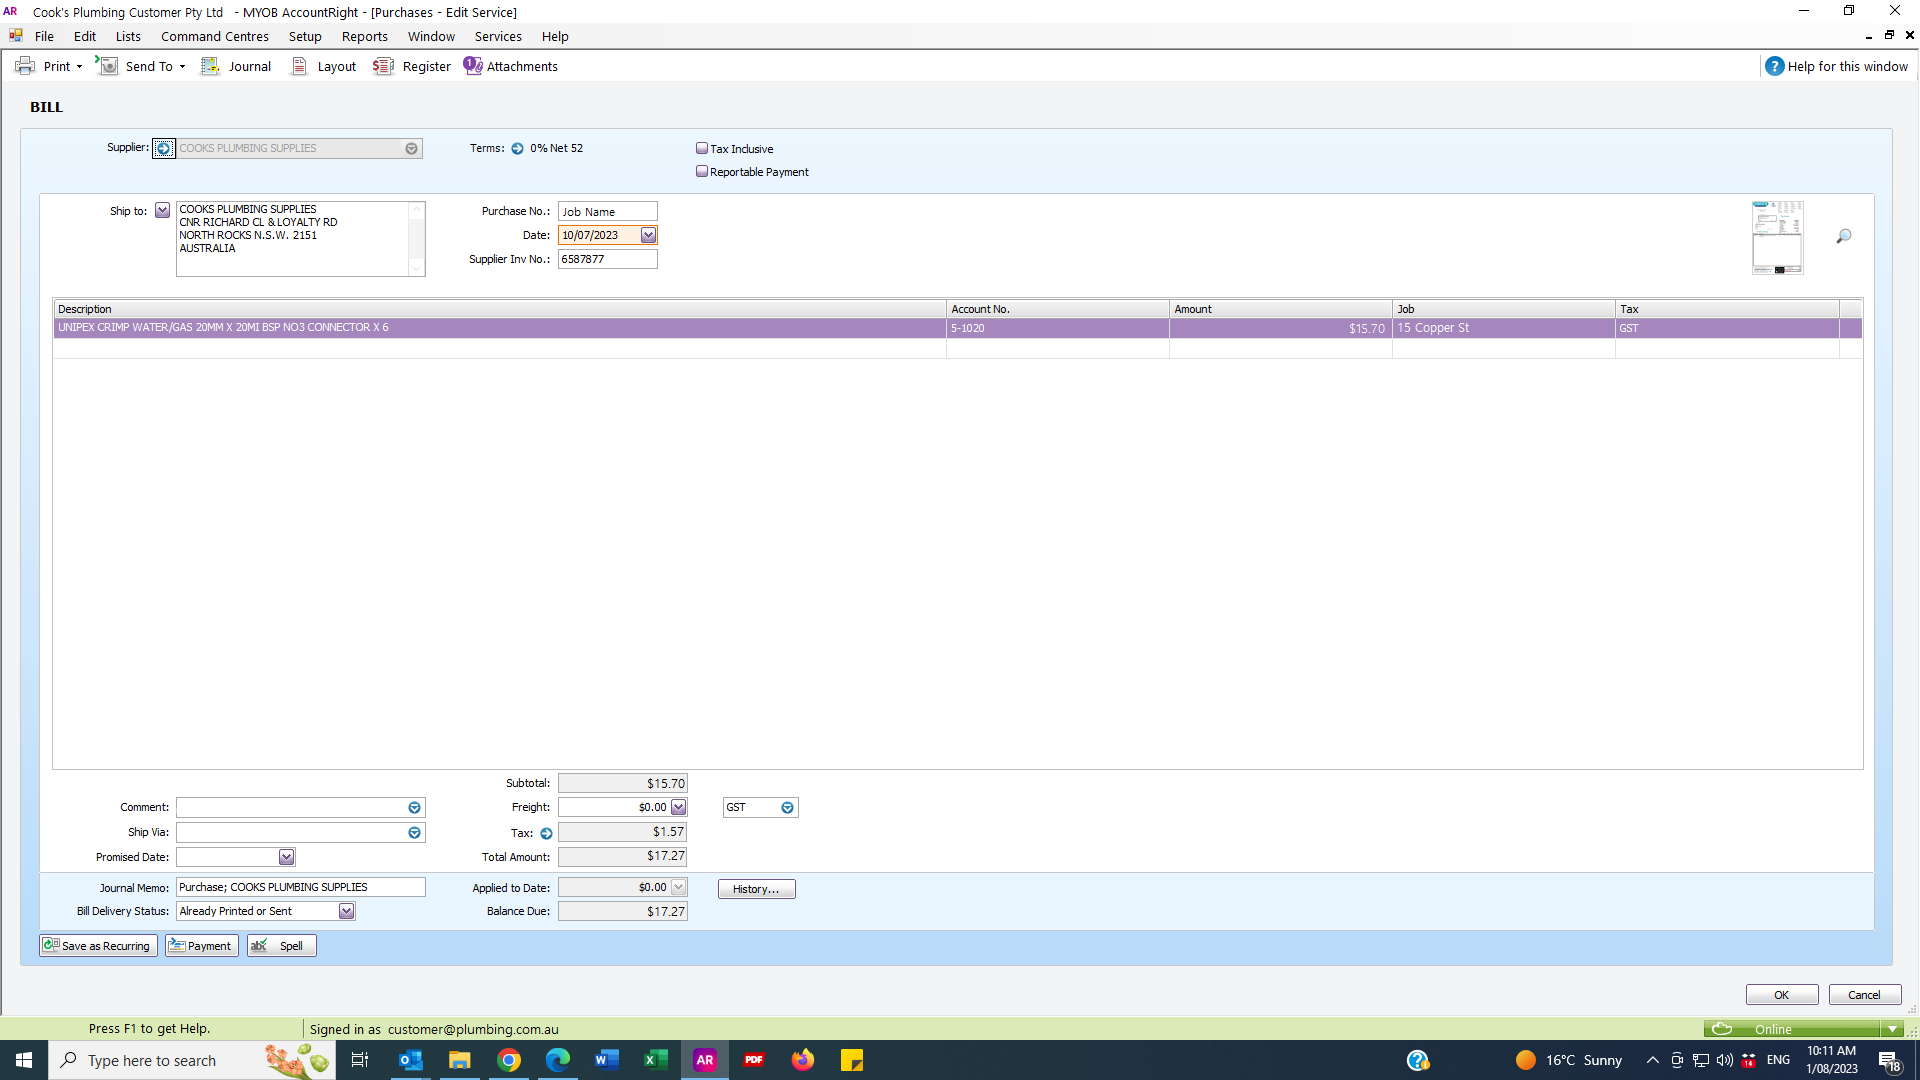
Task: Open Firefox from the taskbar
Action: click(803, 1060)
